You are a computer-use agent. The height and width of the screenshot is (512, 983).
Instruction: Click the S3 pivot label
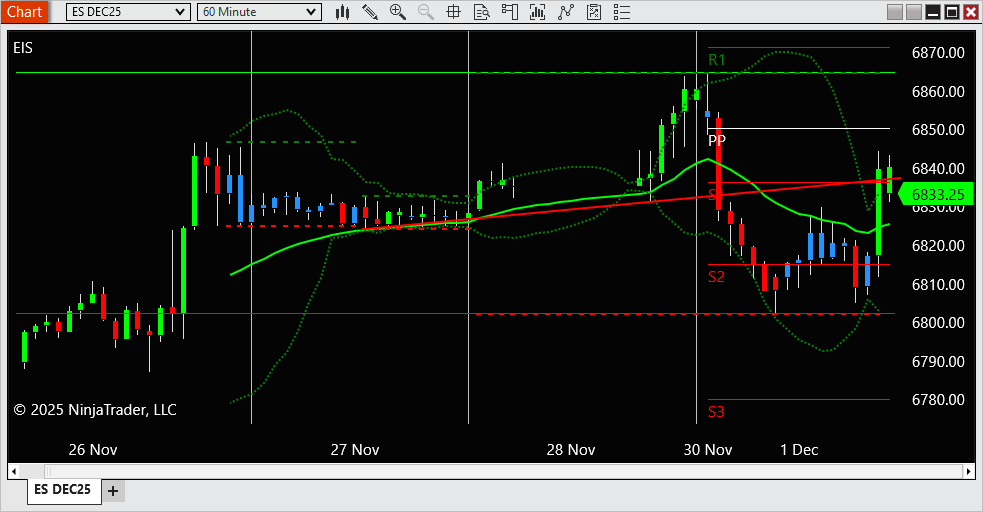pos(717,412)
